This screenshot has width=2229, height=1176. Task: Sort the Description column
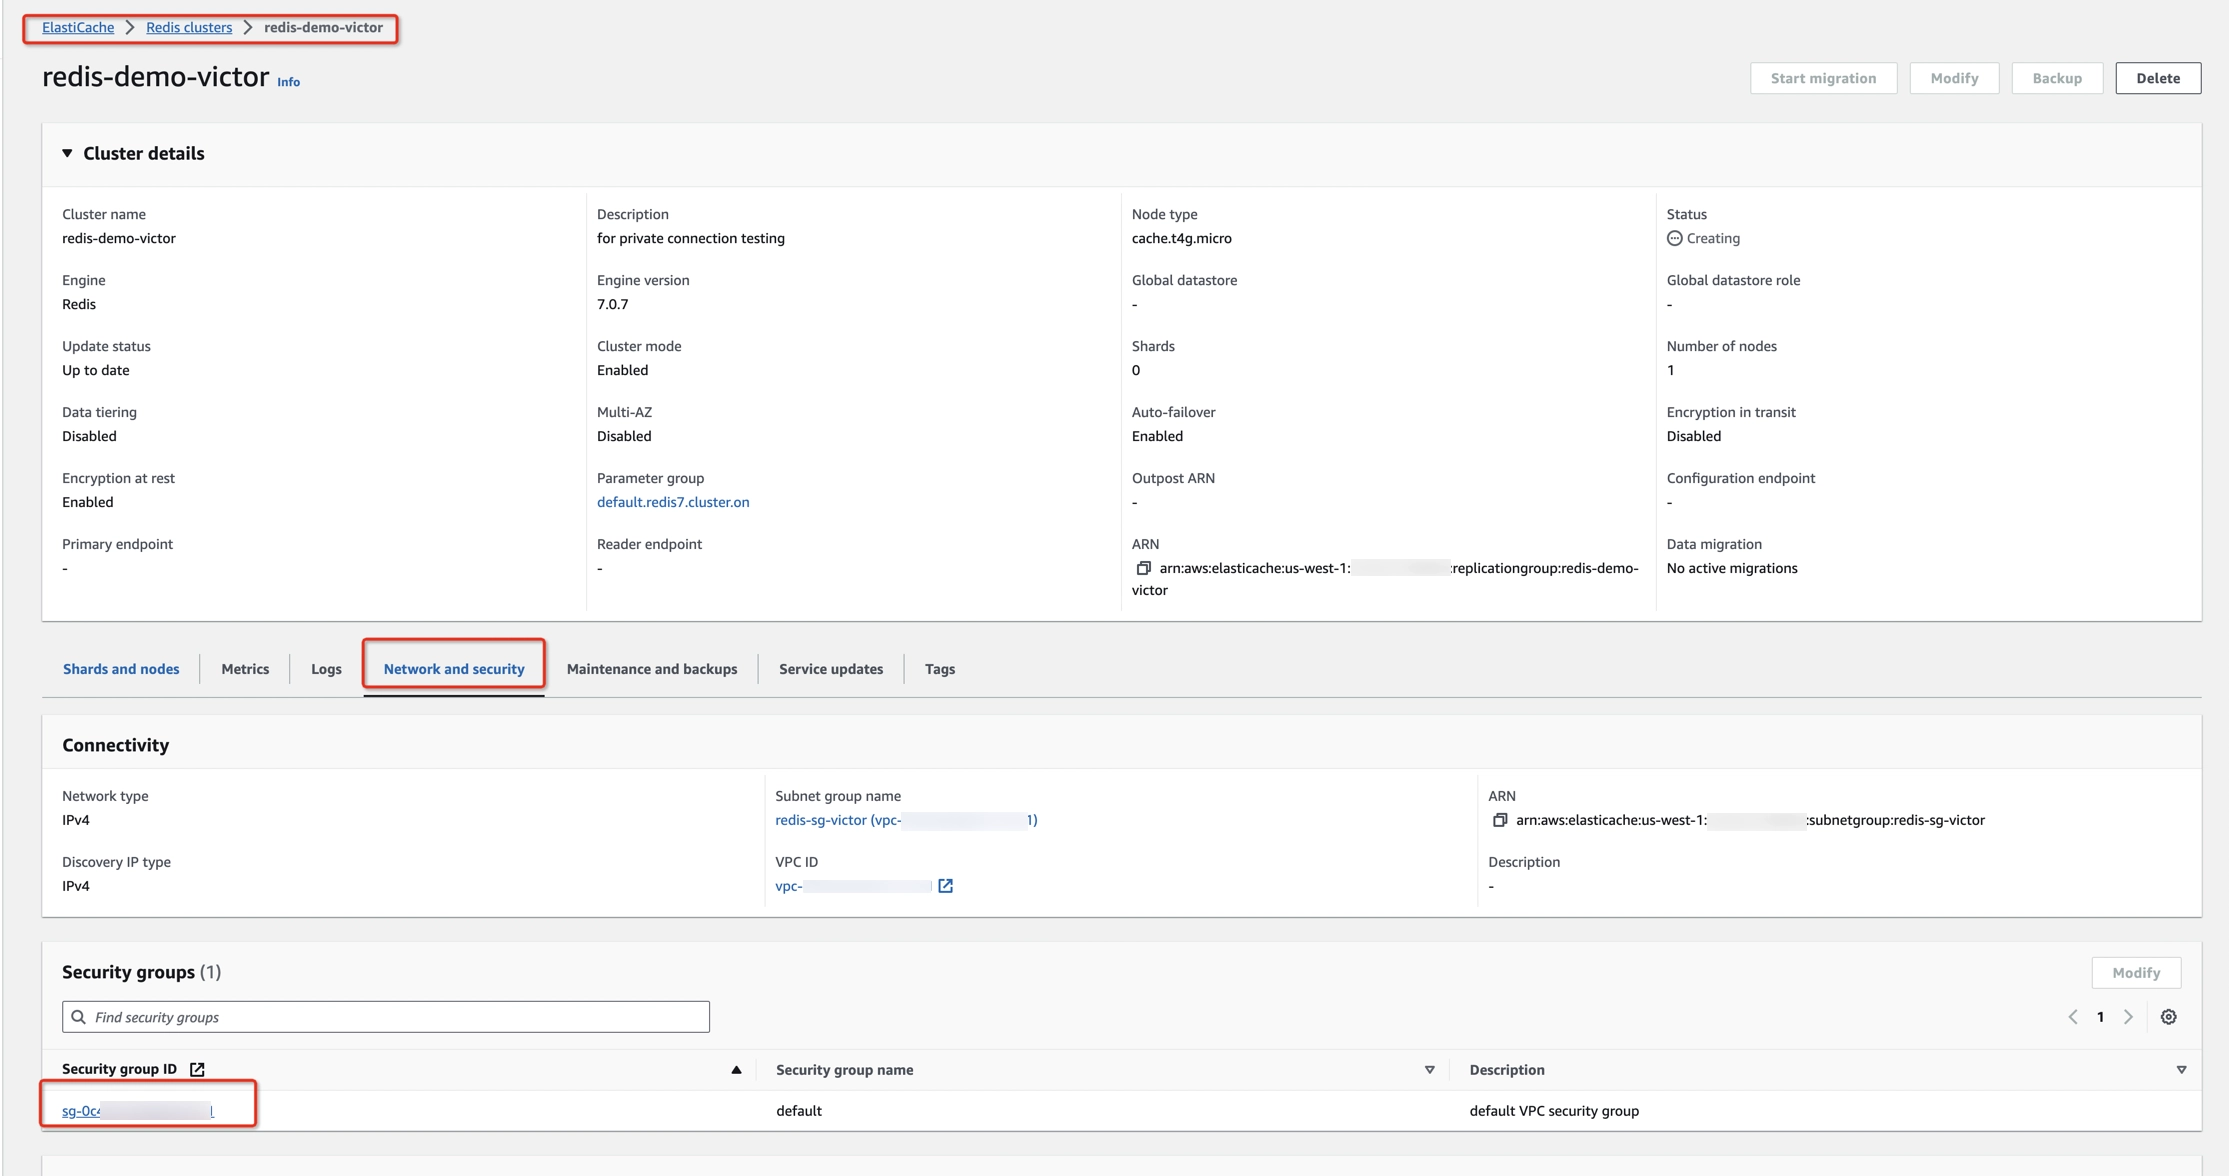tap(2181, 1070)
